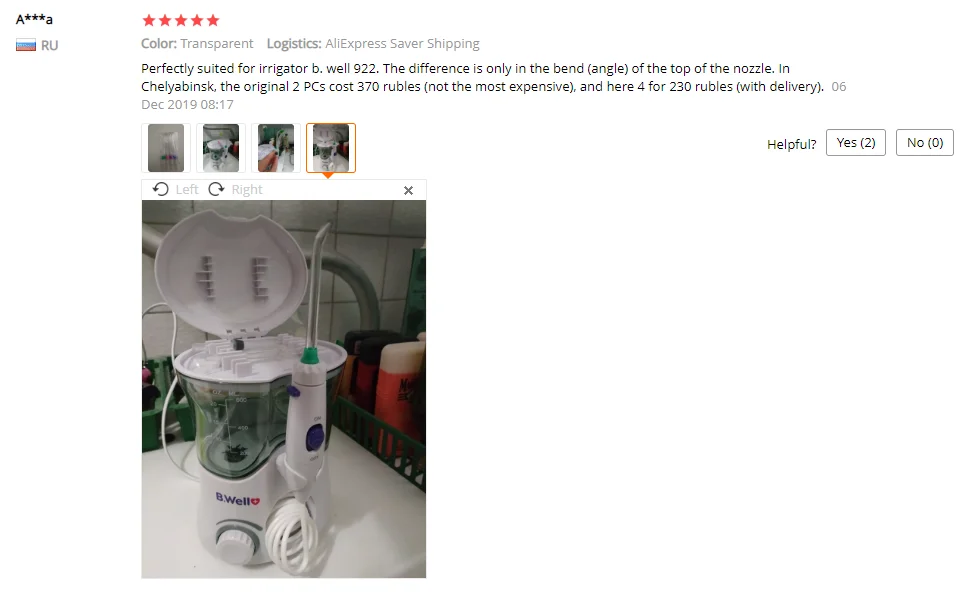Click reviewer name A***a

click(x=34, y=19)
